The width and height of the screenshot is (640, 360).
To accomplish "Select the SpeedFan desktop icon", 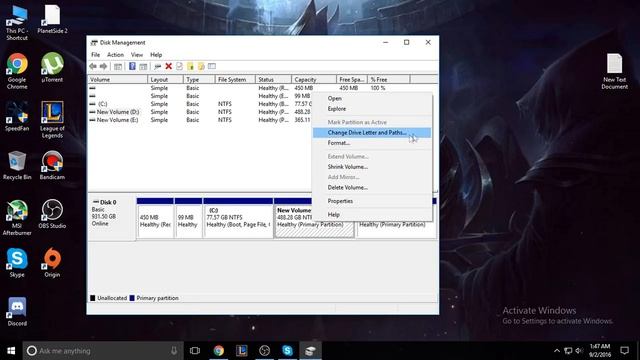I will pyautogui.click(x=17, y=116).
